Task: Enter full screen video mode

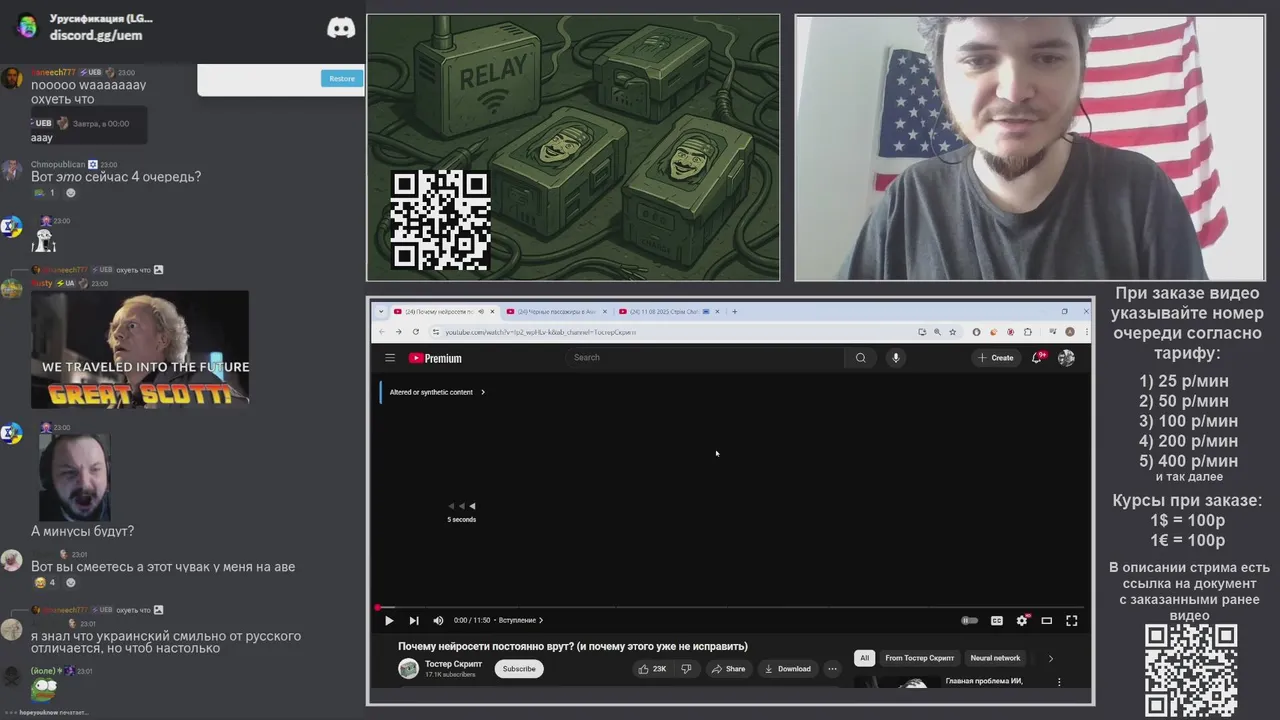Action: tap(1072, 621)
